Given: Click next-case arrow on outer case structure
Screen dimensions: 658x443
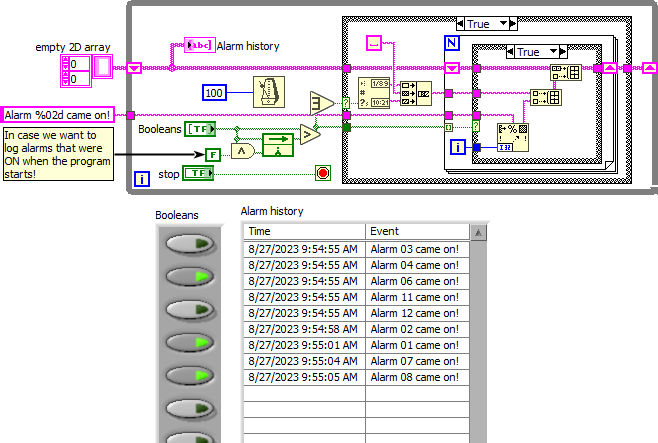Looking at the screenshot, I should [x=513, y=24].
